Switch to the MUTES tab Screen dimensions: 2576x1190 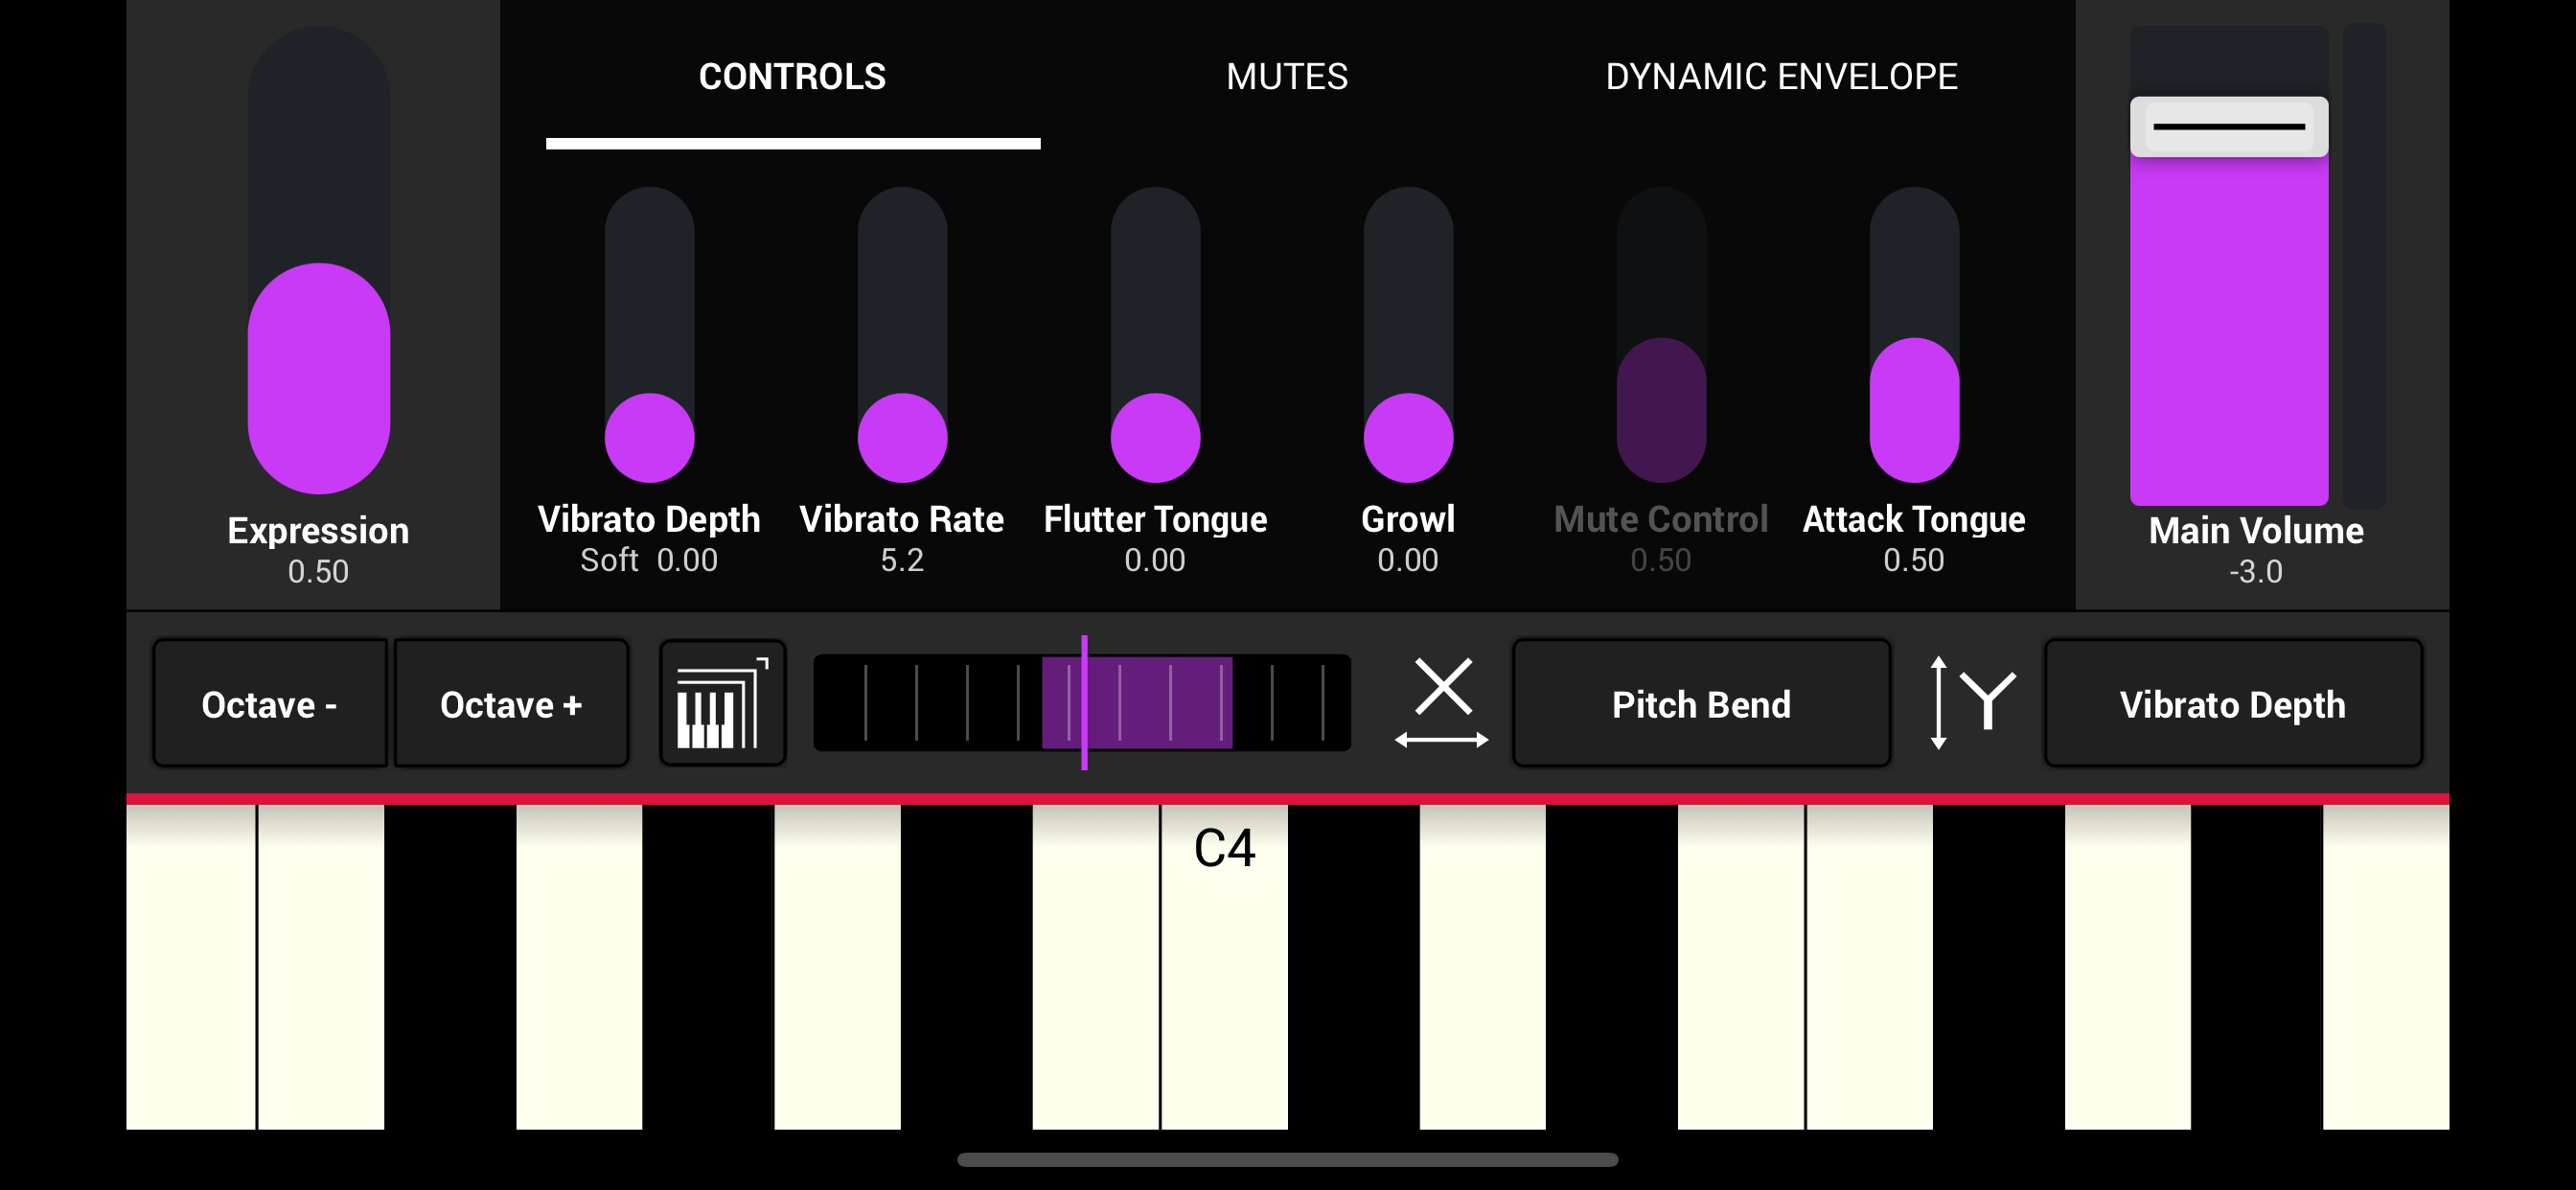[x=1287, y=77]
